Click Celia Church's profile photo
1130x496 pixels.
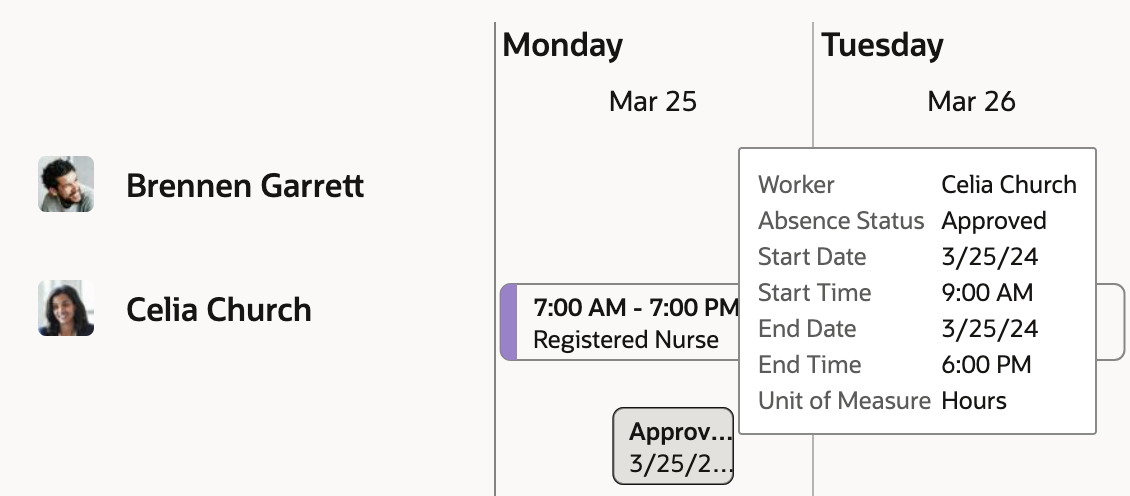pos(66,308)
